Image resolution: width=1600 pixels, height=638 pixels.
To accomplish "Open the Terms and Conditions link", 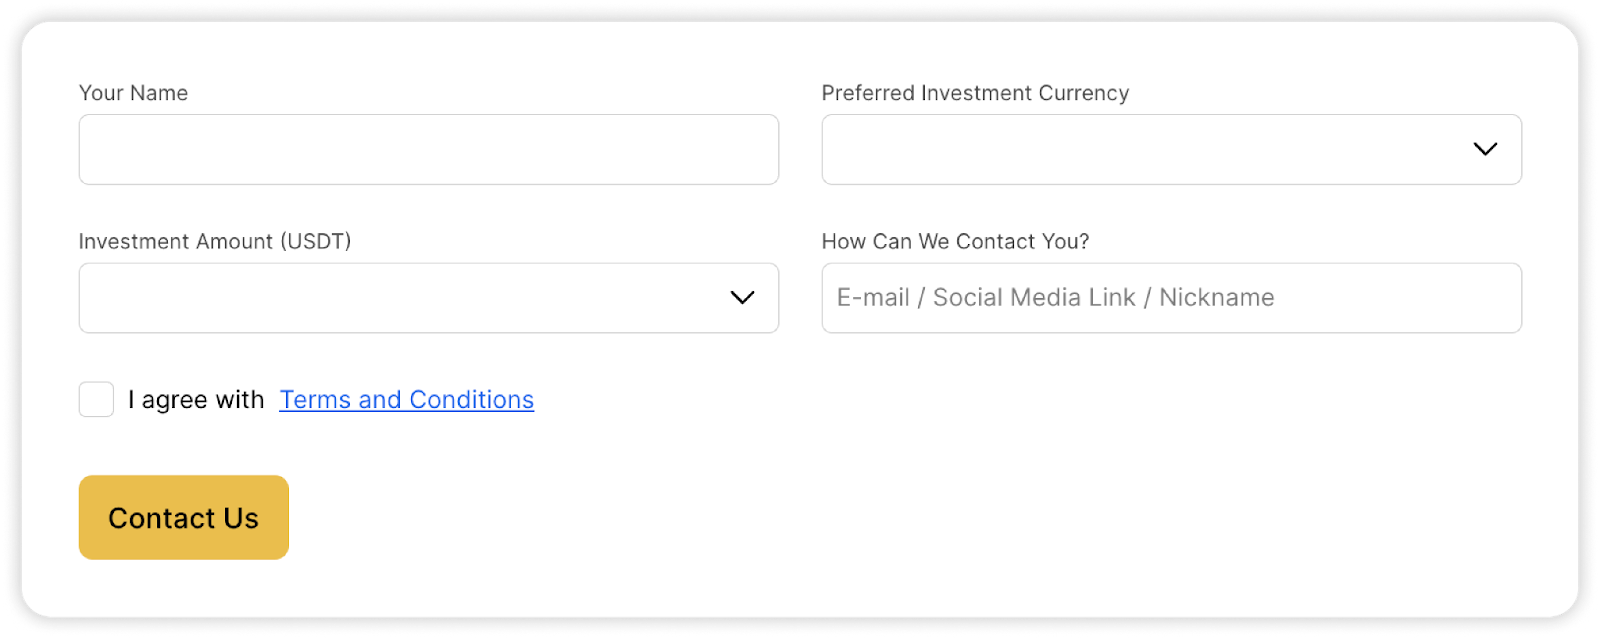I will tap(406, 400).
